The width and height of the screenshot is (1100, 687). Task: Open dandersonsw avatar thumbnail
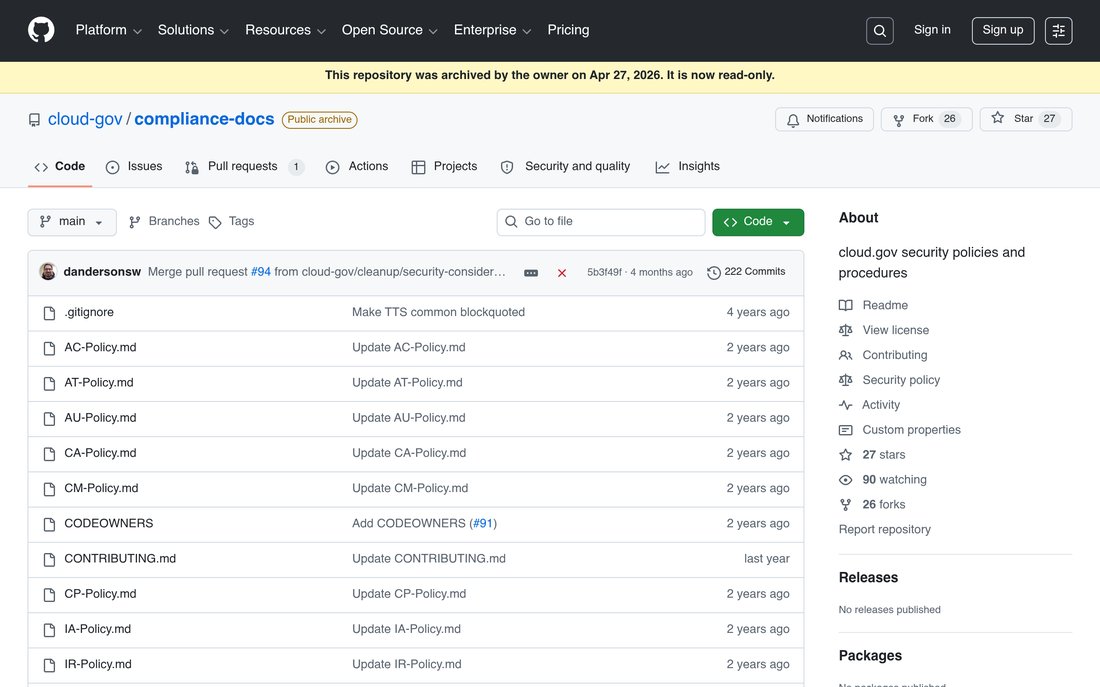click(x=48, y=272)
